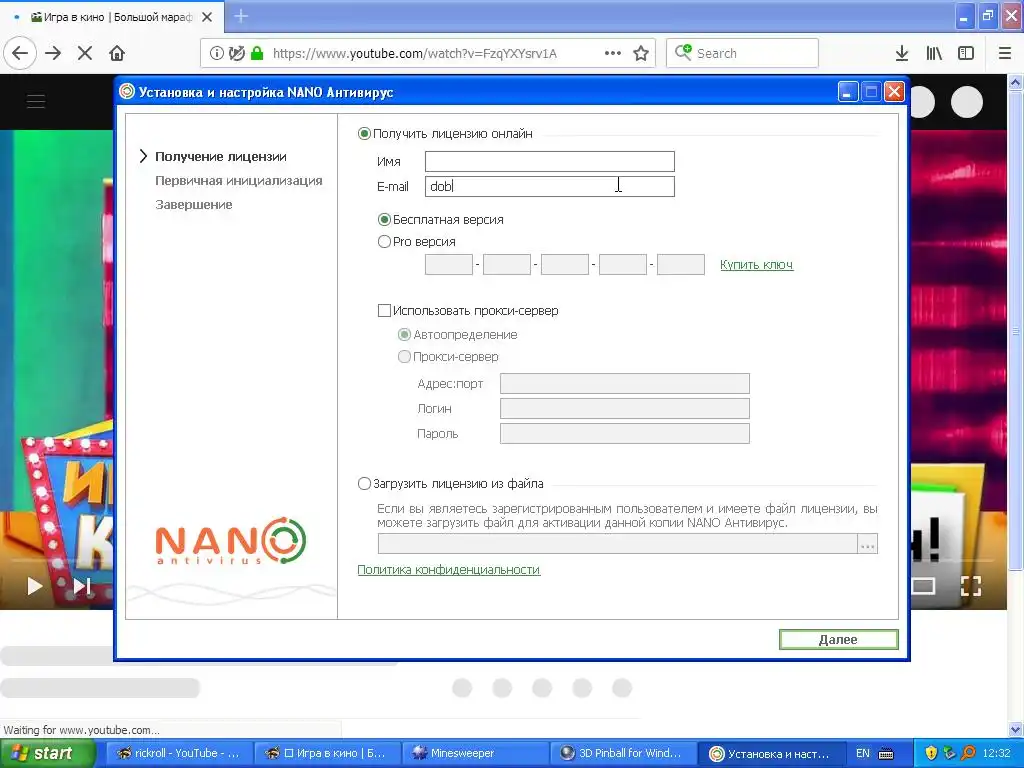1024x768 pixels.
Task: Click the E-mail input field
Action: [549, 186]
